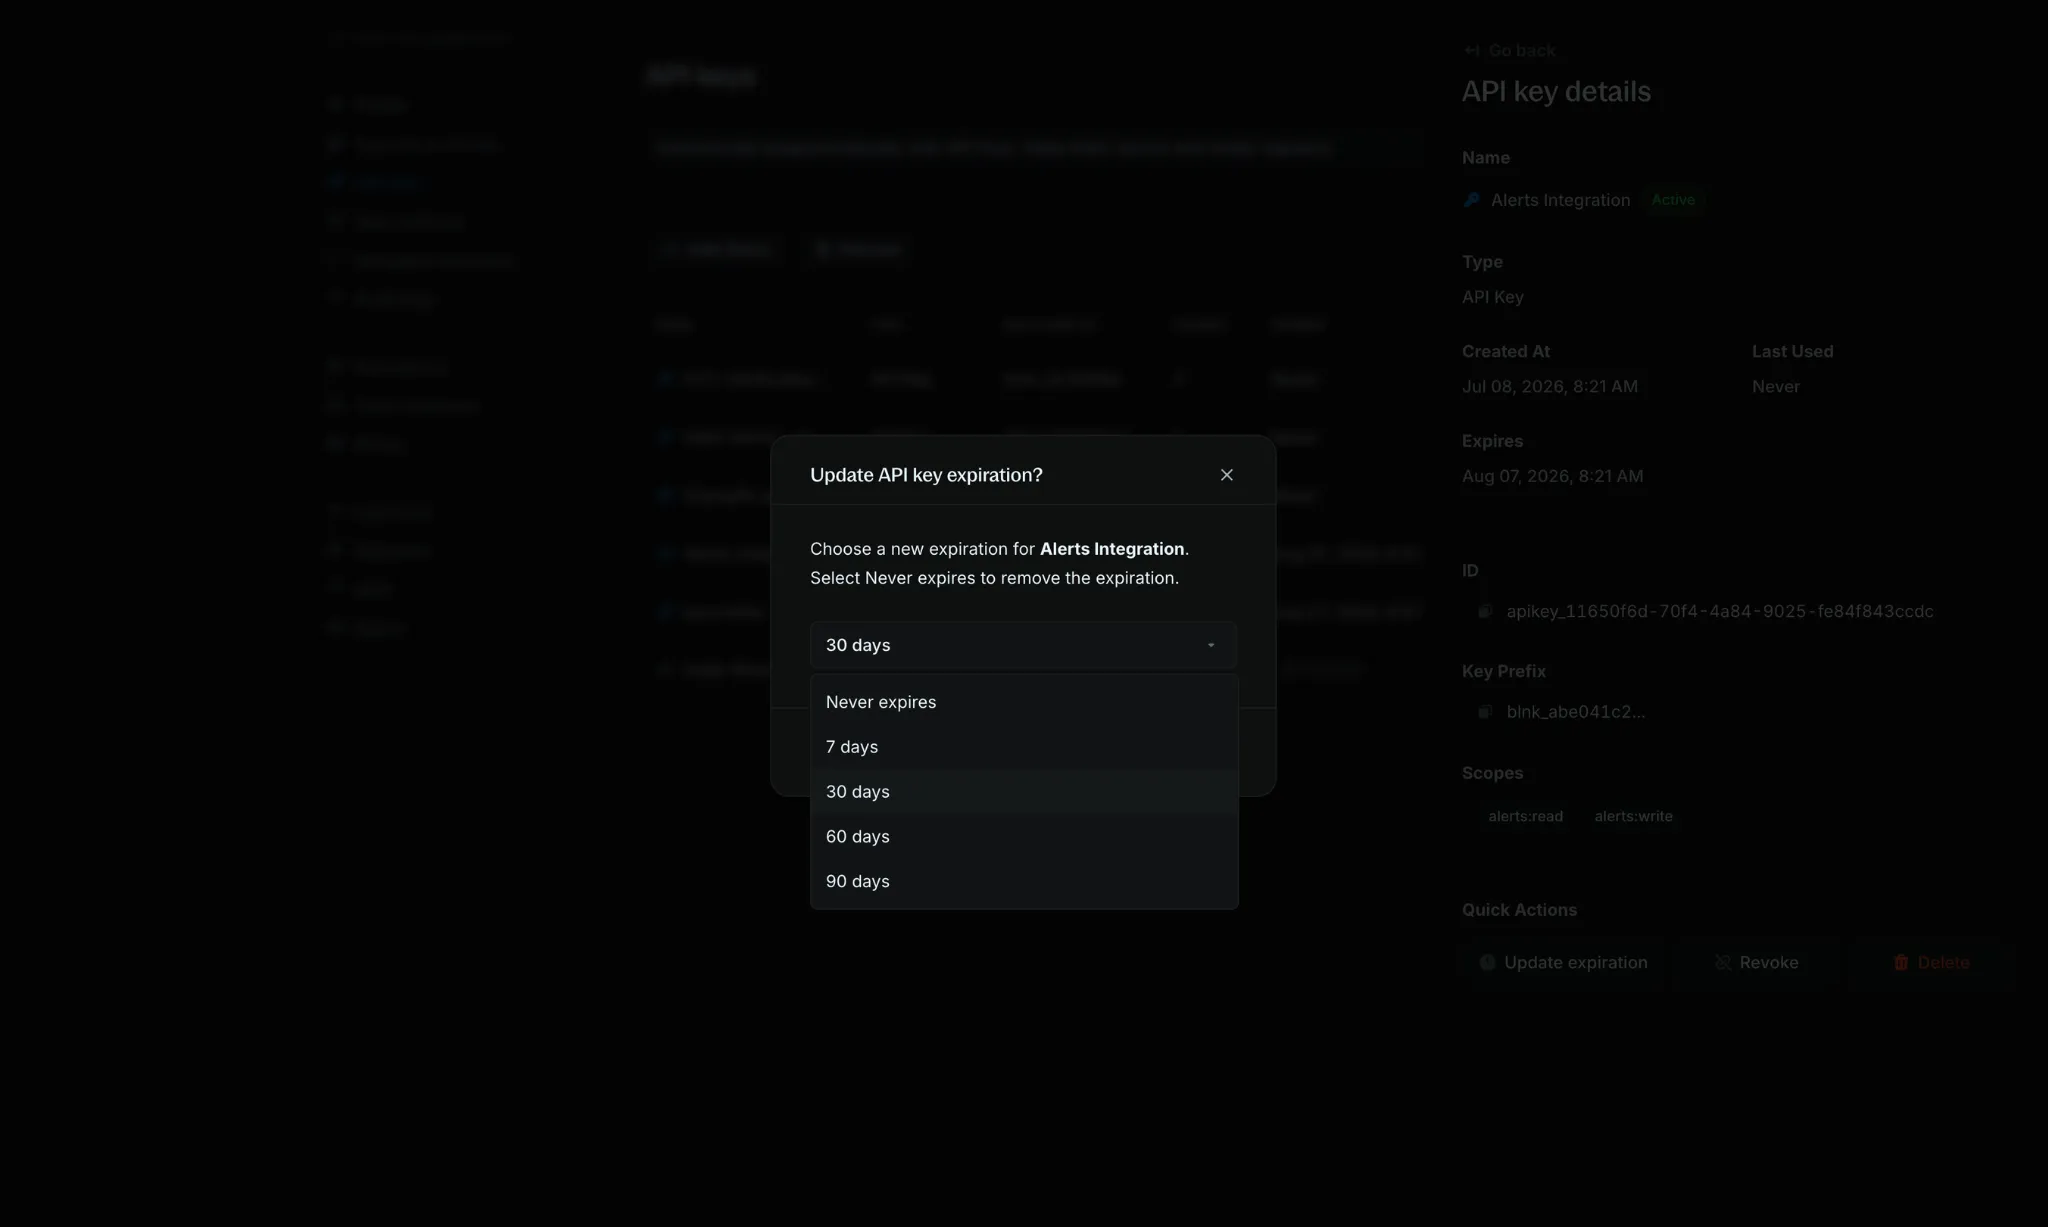This screenshot has height=1227, width=2048.
Task: Click the back arrow icon beside Go back
Action: (1472, 50)
